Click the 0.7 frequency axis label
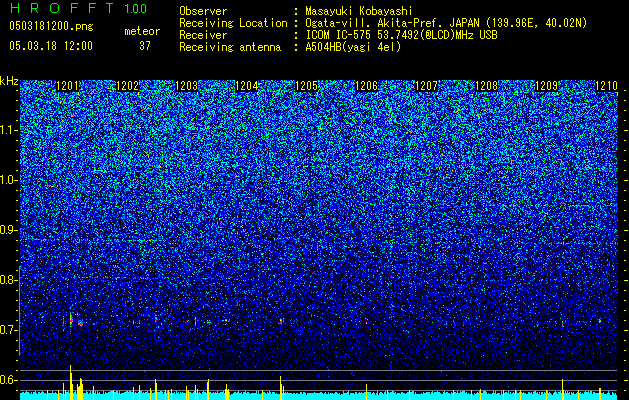The height and width of the screenshot is (400, 629). click(8, 330)
